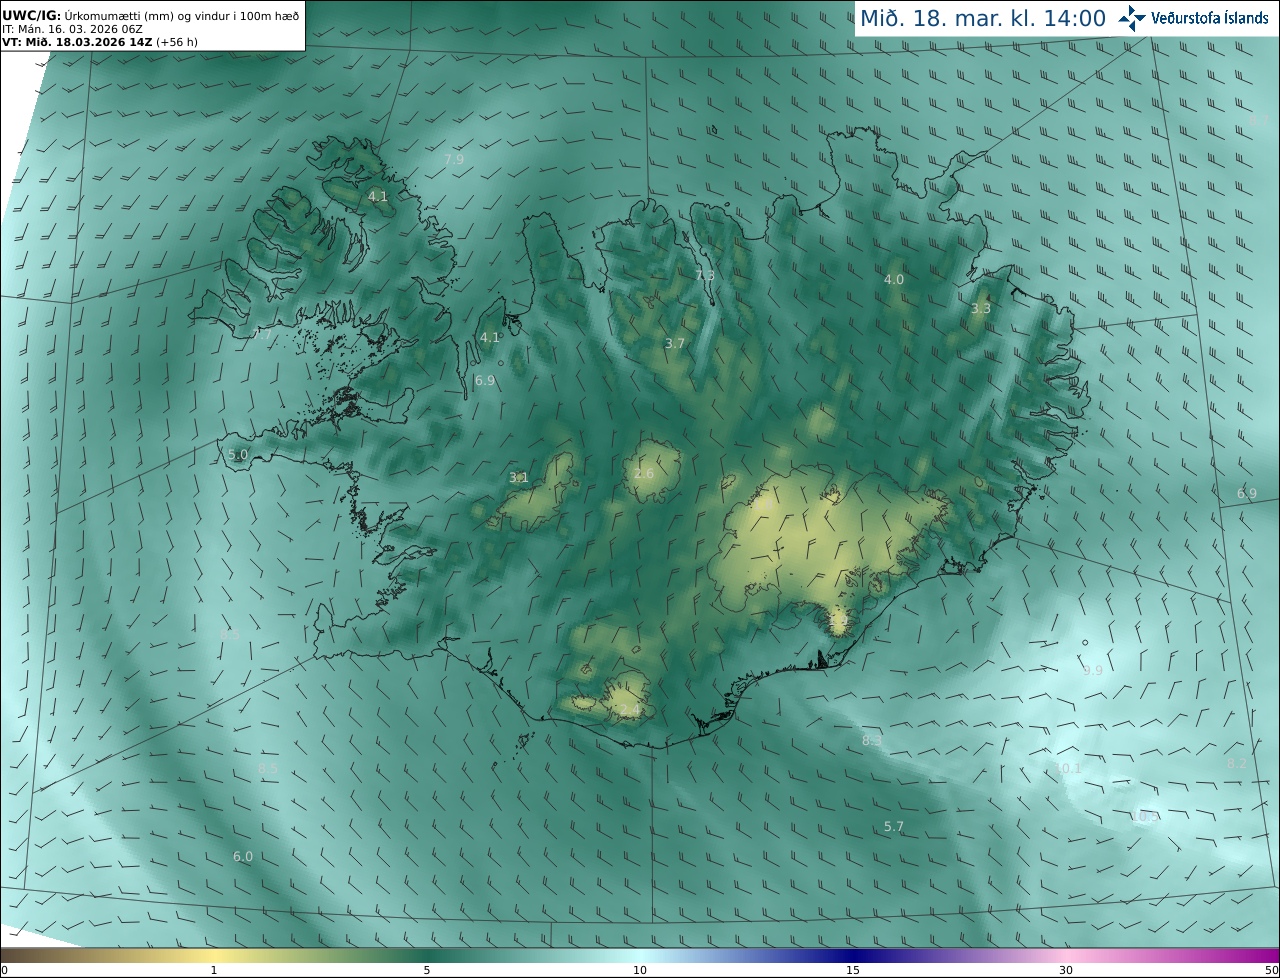Viewport: 1280px width, 978px height.
Task: Click the 2.4 value on the southern glacier
Action: tap(629, 710)
